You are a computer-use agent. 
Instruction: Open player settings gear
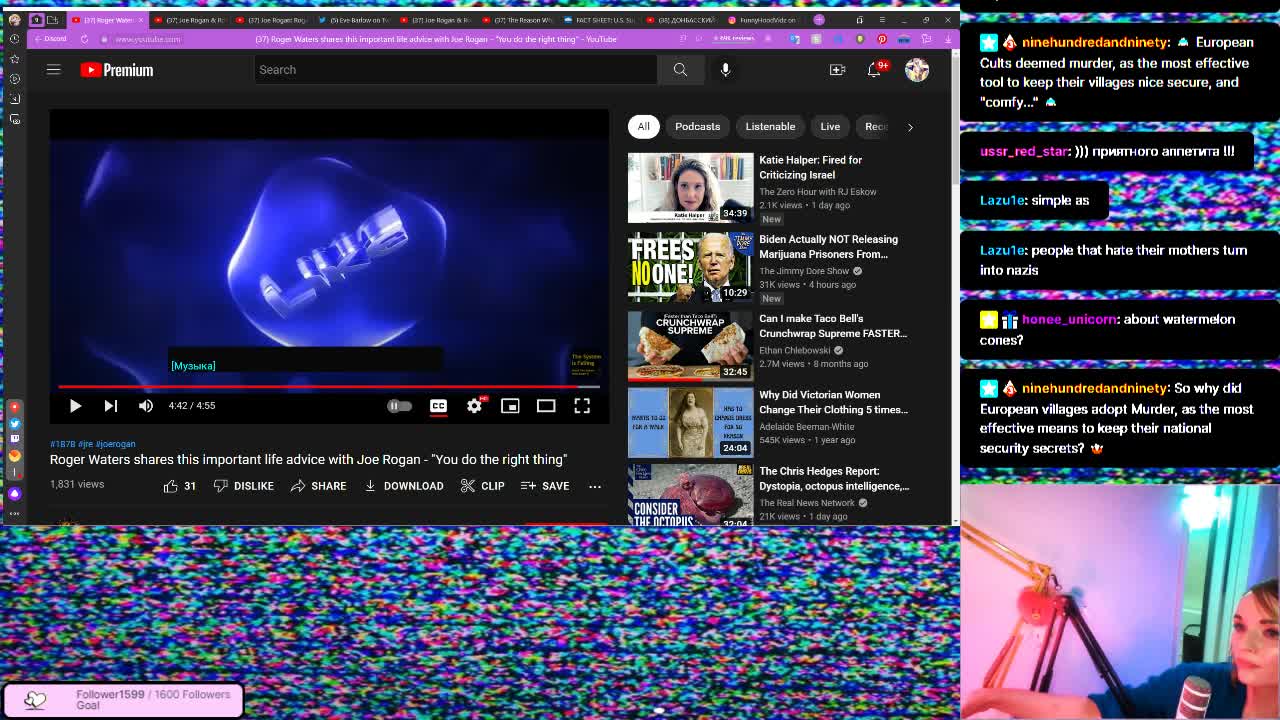click(x=475, y=405)
